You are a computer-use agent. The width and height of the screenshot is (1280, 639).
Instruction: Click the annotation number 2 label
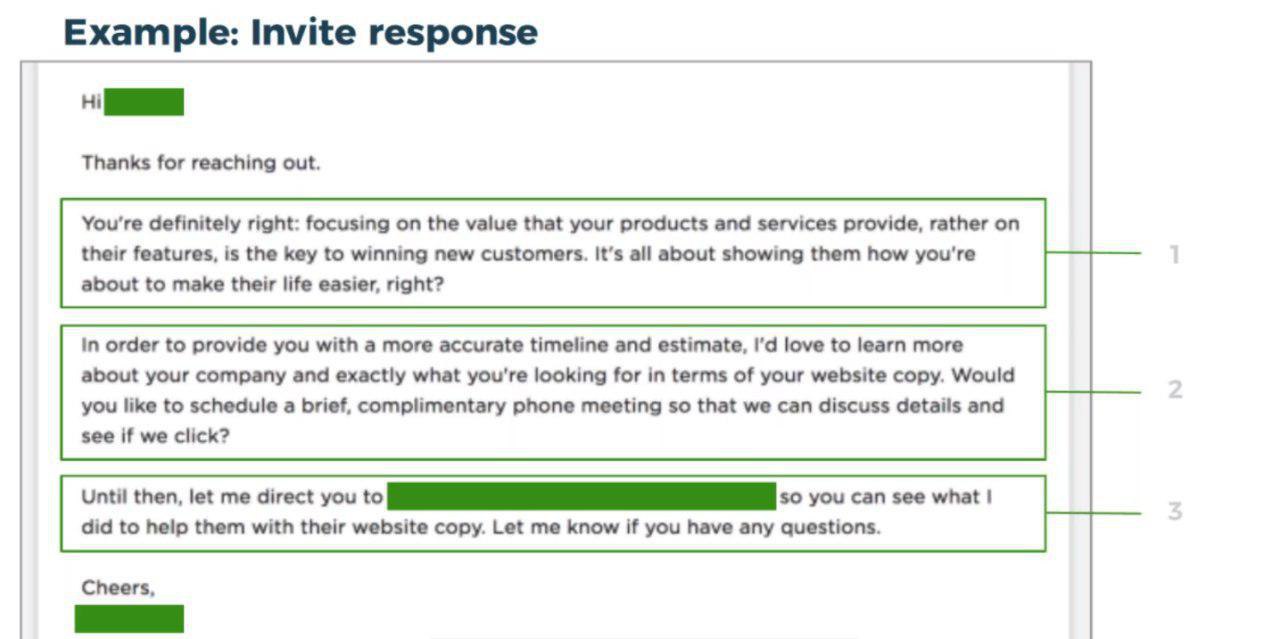pos(1175,389)
